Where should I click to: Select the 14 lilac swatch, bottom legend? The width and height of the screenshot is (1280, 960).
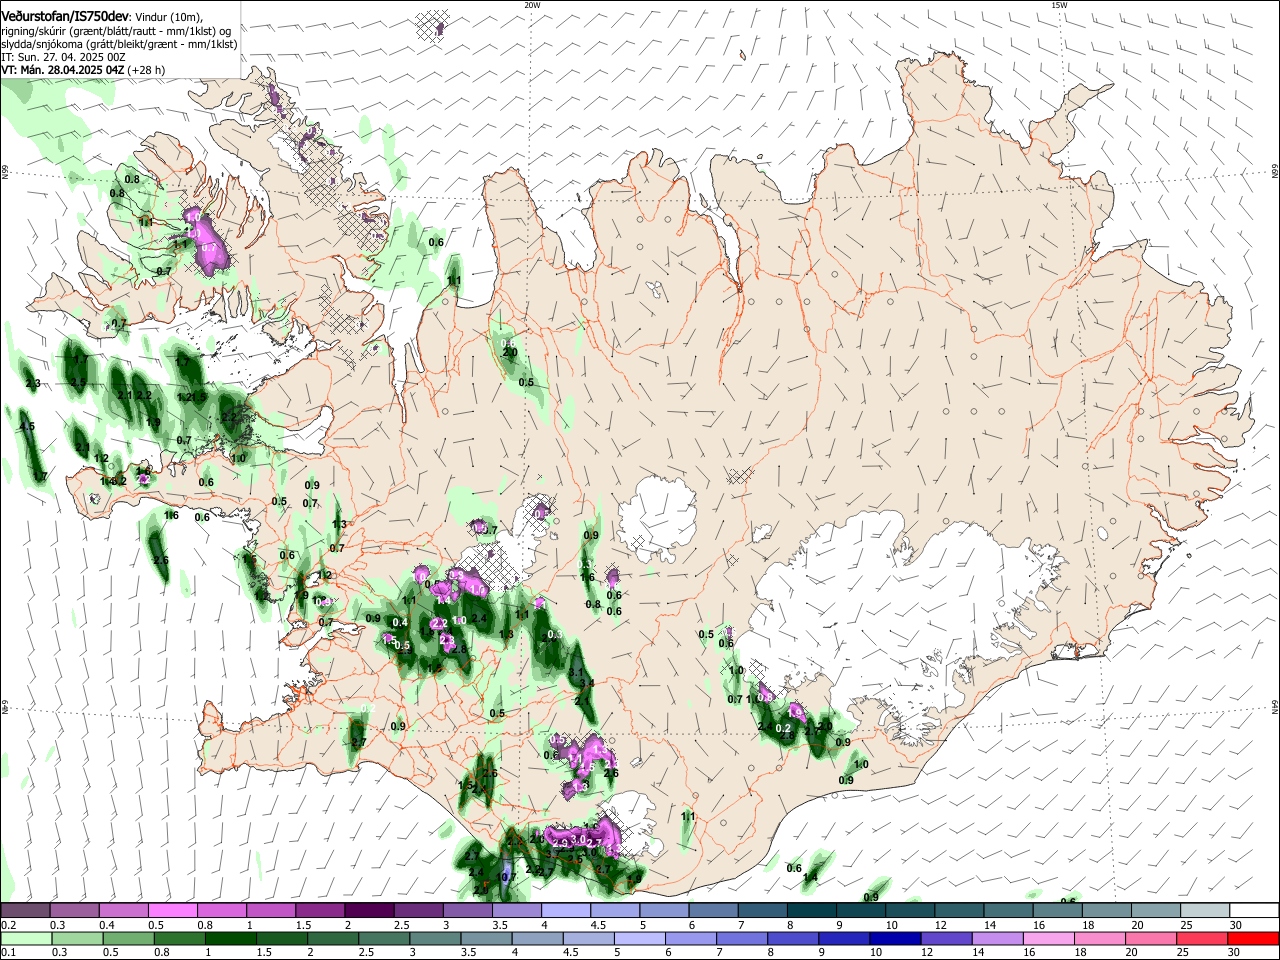click(996, 938)
